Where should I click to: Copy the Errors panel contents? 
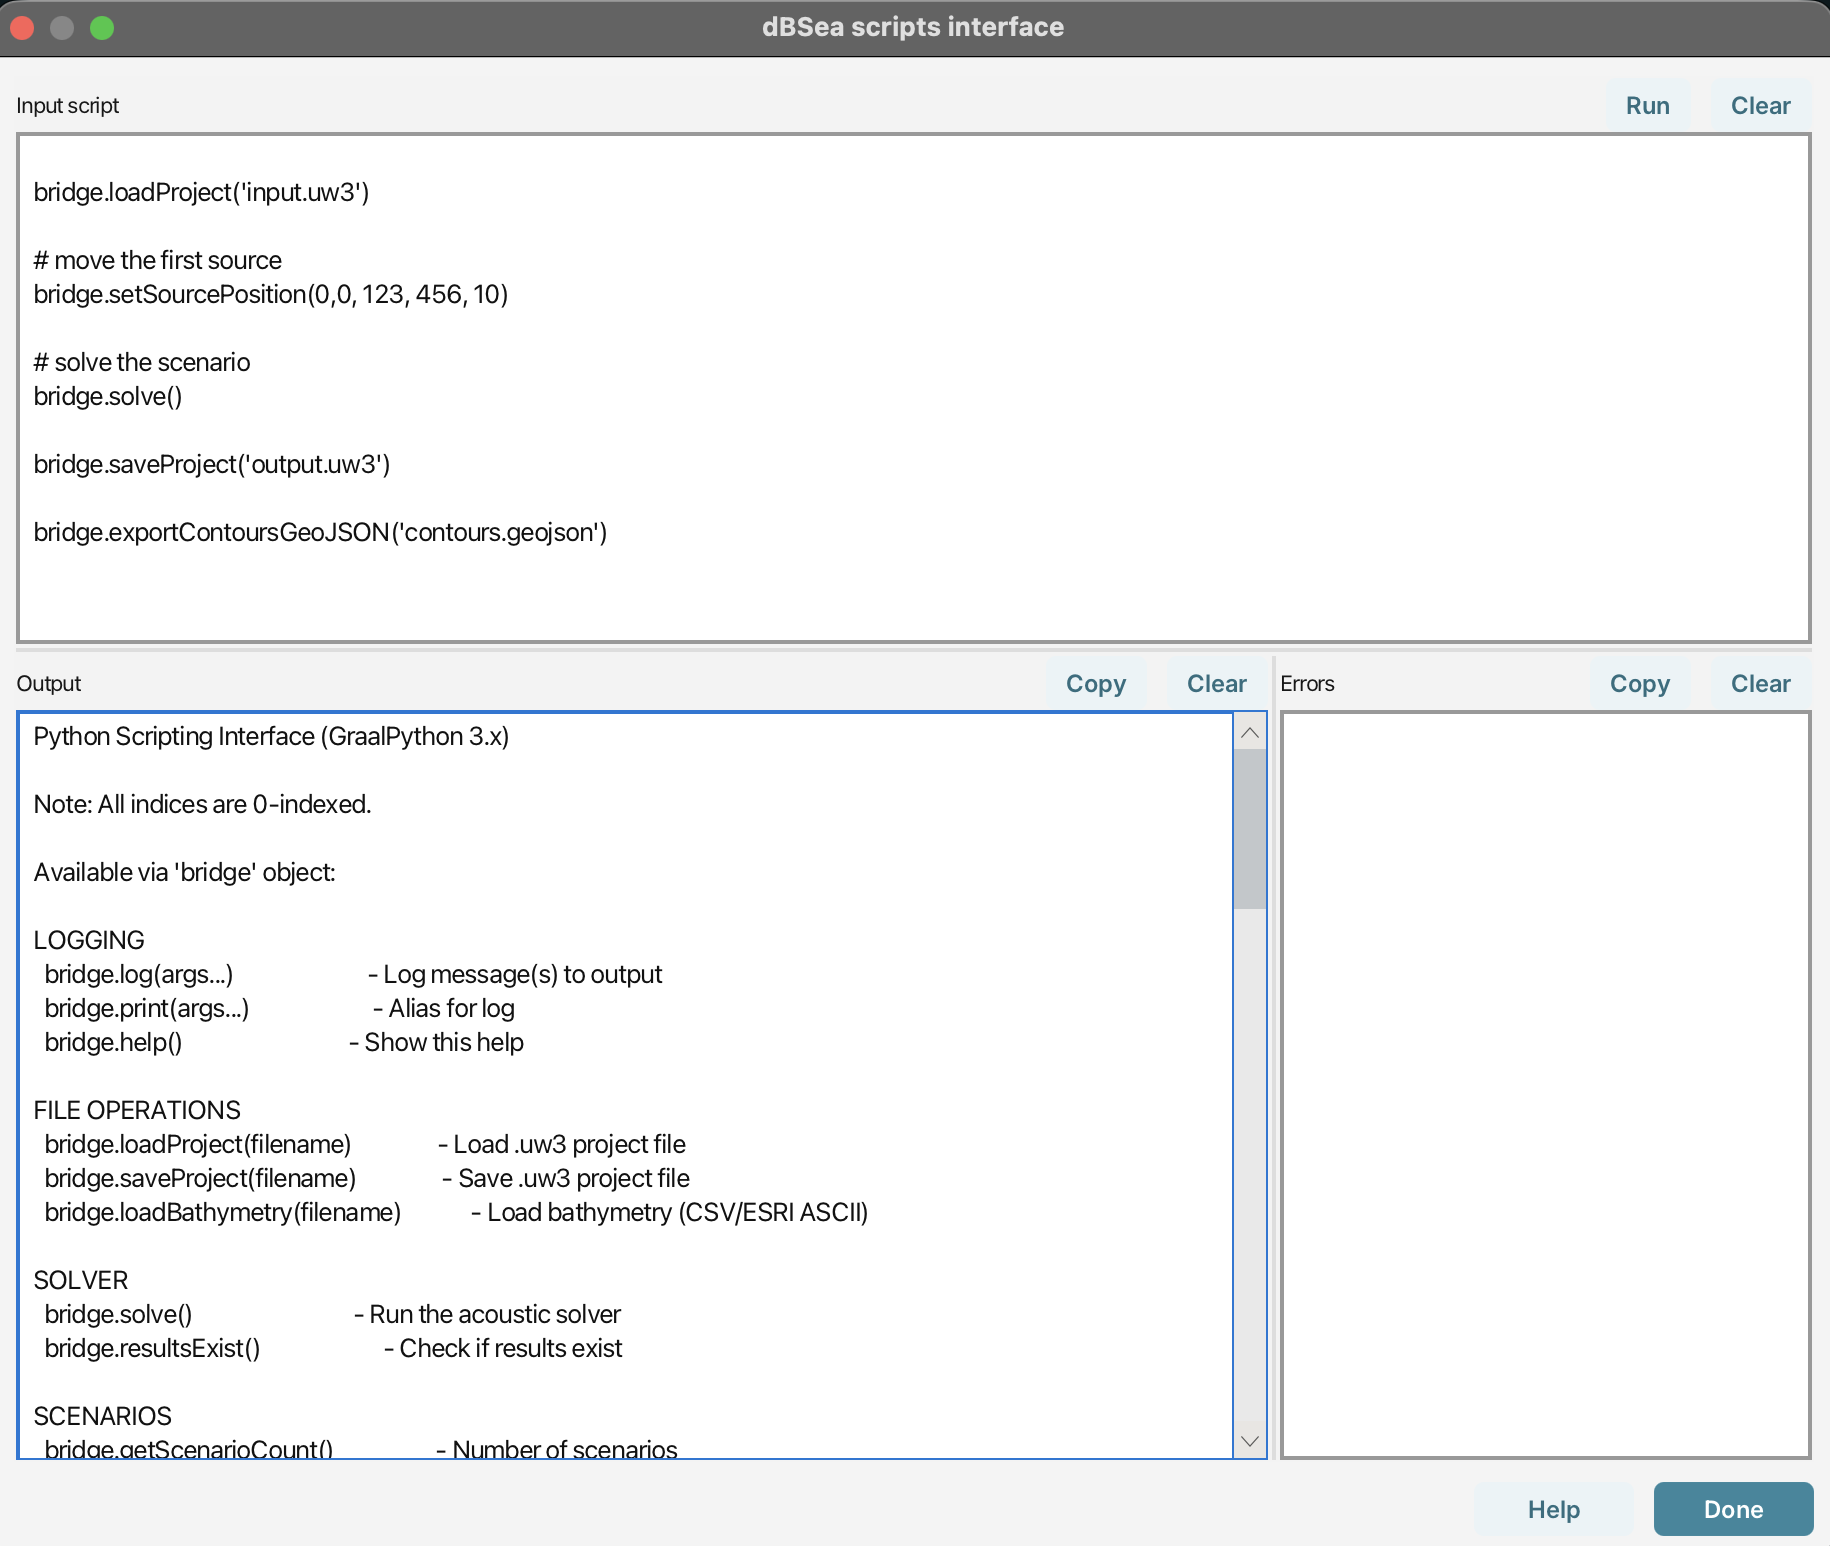tap(1639, 683)
